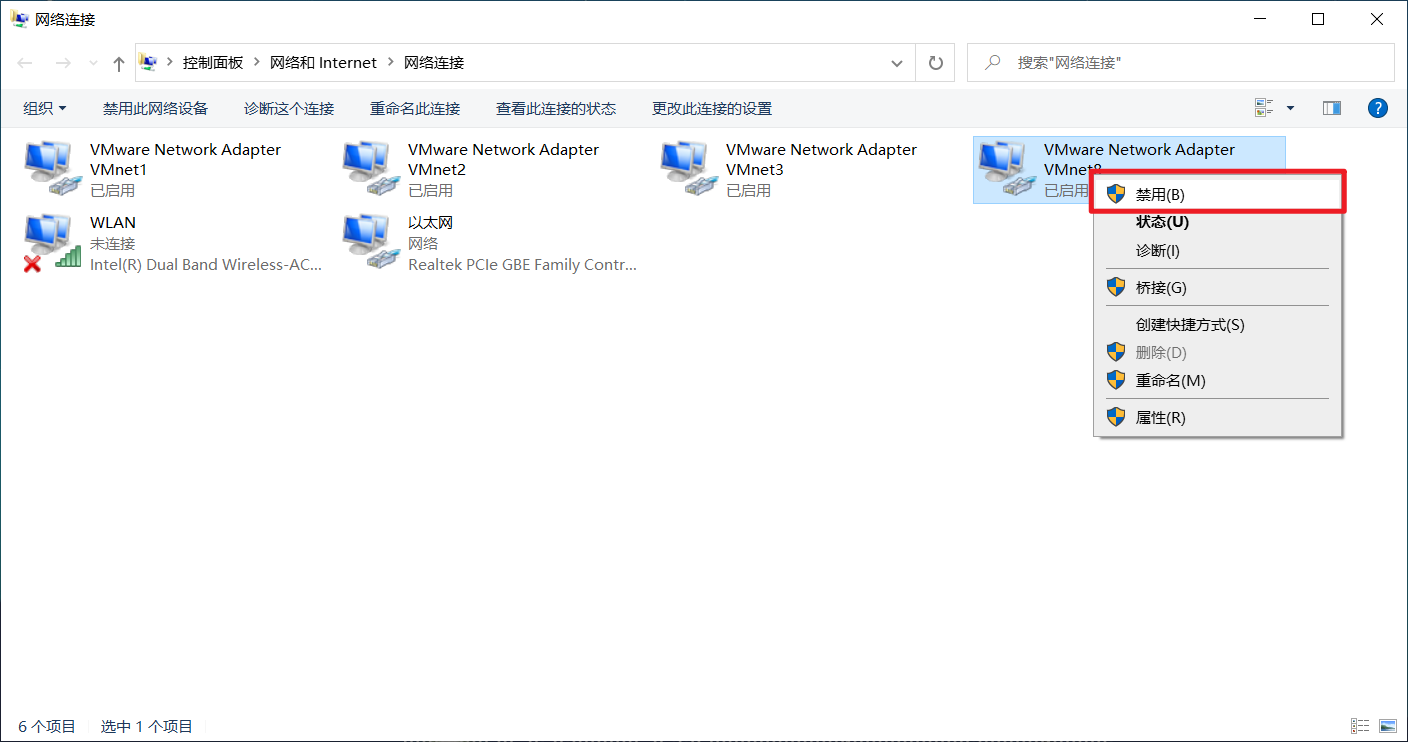The image size is (1408, 742).
Task: Click 6 个项目 in status bar
Action: [47, 726]
